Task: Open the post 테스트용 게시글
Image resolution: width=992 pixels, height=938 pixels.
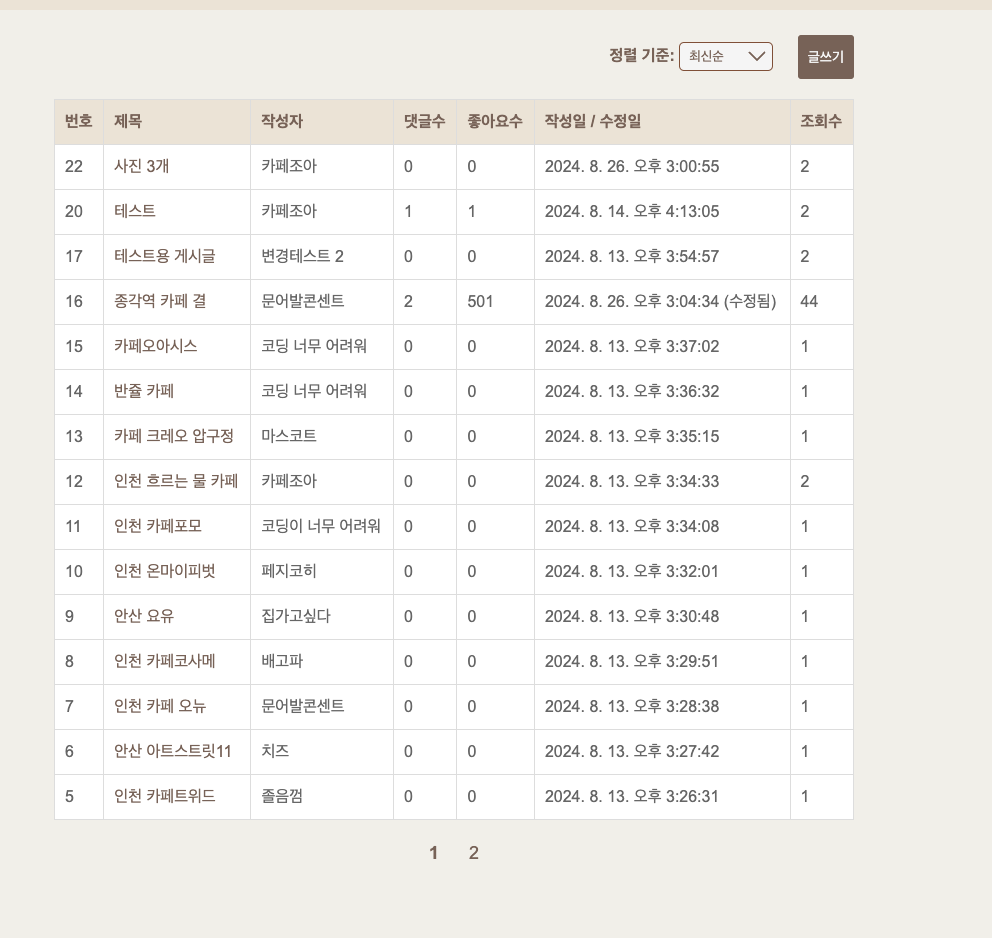Action: point(164,256)
